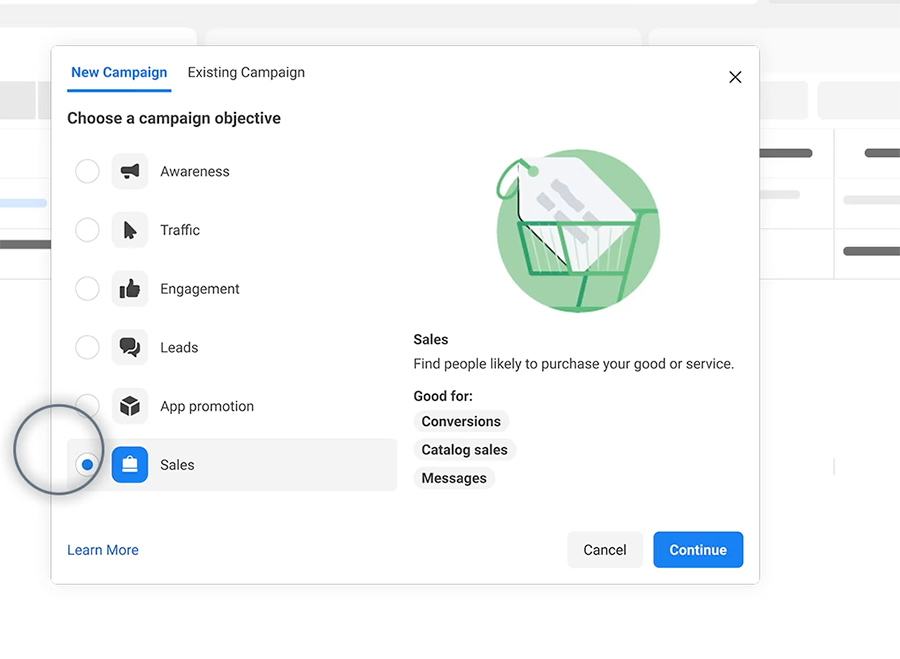Screen dimensions: 900x659
Task: Click the Catalog sales tag
Action: tap(464, 449)
